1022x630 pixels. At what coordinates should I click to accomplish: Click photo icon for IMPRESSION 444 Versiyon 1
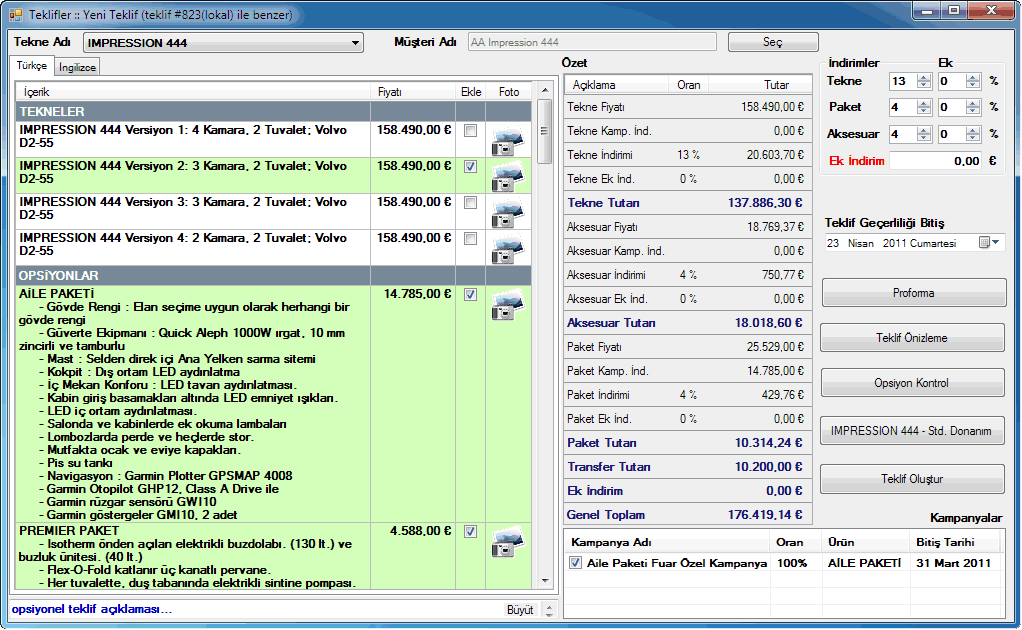point(508,140)
